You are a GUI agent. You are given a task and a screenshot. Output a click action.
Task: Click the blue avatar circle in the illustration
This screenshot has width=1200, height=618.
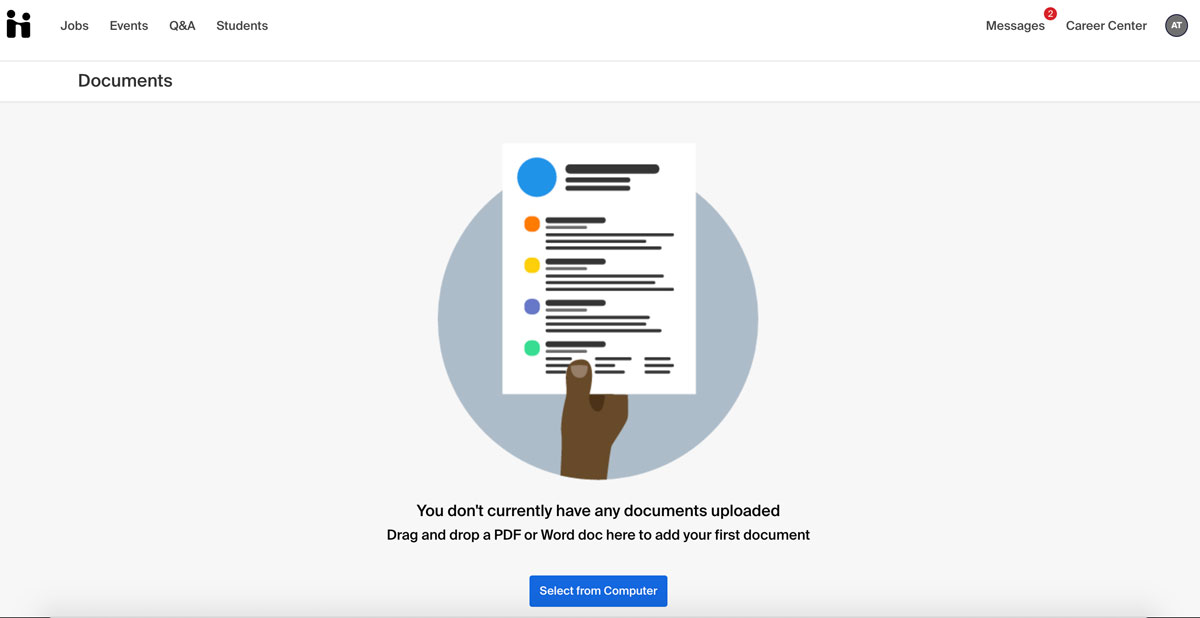536,176
